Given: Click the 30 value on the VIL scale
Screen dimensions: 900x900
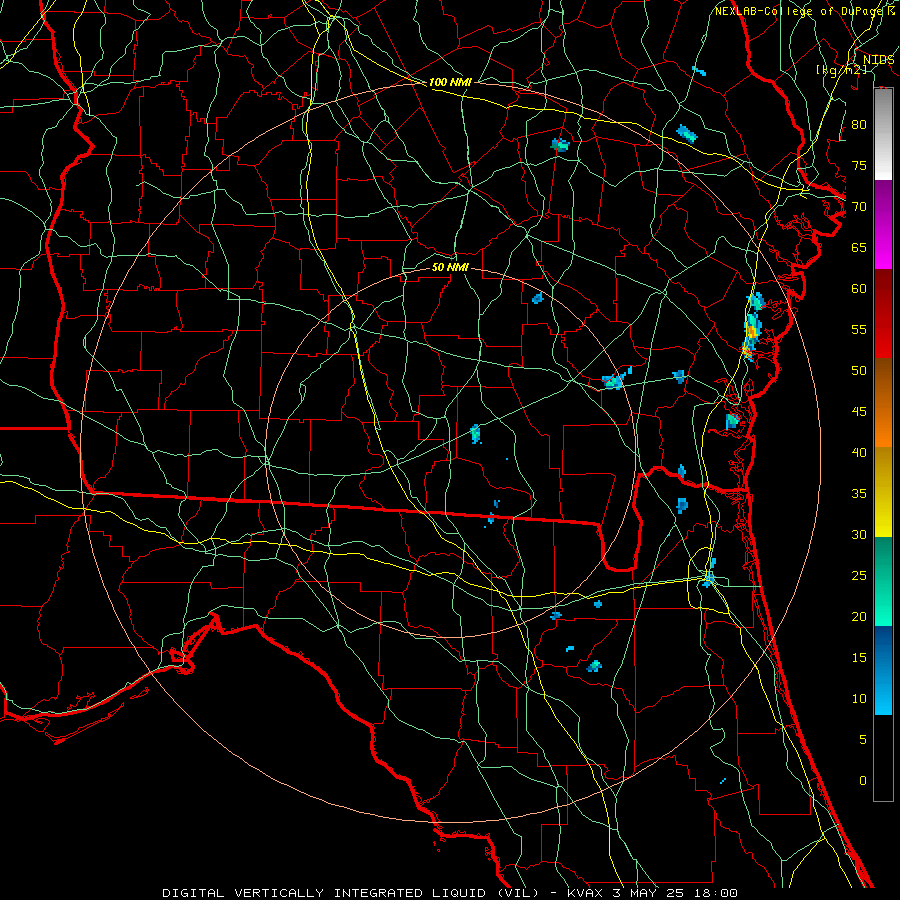Looking at the screenshot, I should (859, 534).
